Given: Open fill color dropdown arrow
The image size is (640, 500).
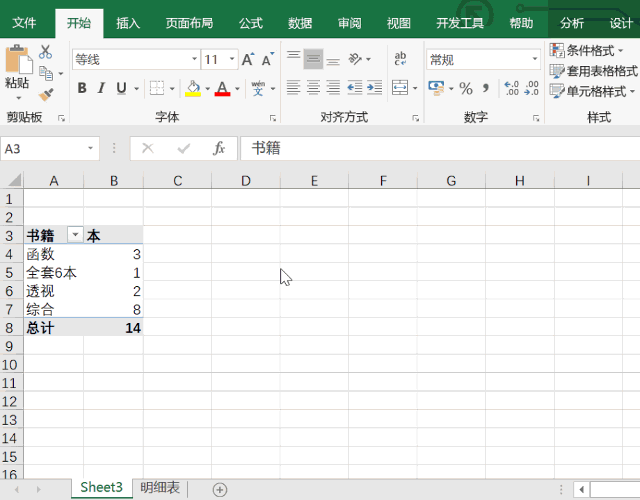Looking at the screenshot, I should [x=207, y=88].
